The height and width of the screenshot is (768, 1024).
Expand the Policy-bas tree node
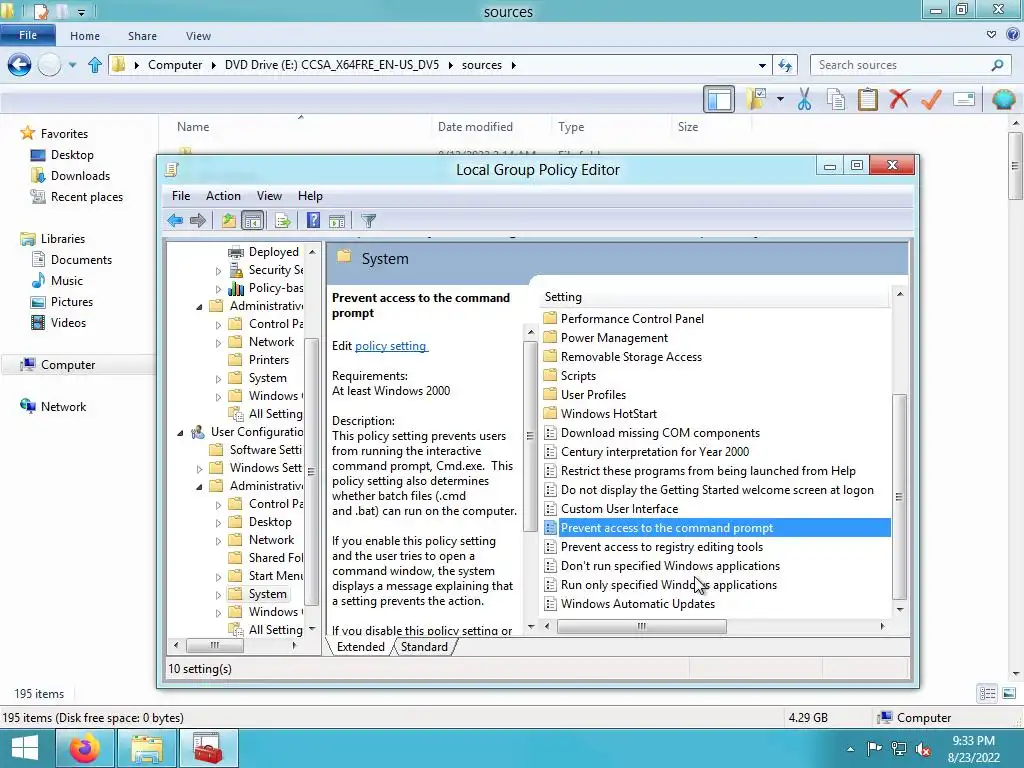click(x=218, y=289)
